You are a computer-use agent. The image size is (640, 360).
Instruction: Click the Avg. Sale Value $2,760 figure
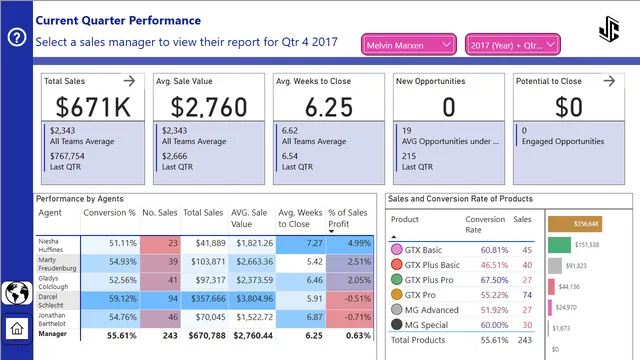click(209, 107)
